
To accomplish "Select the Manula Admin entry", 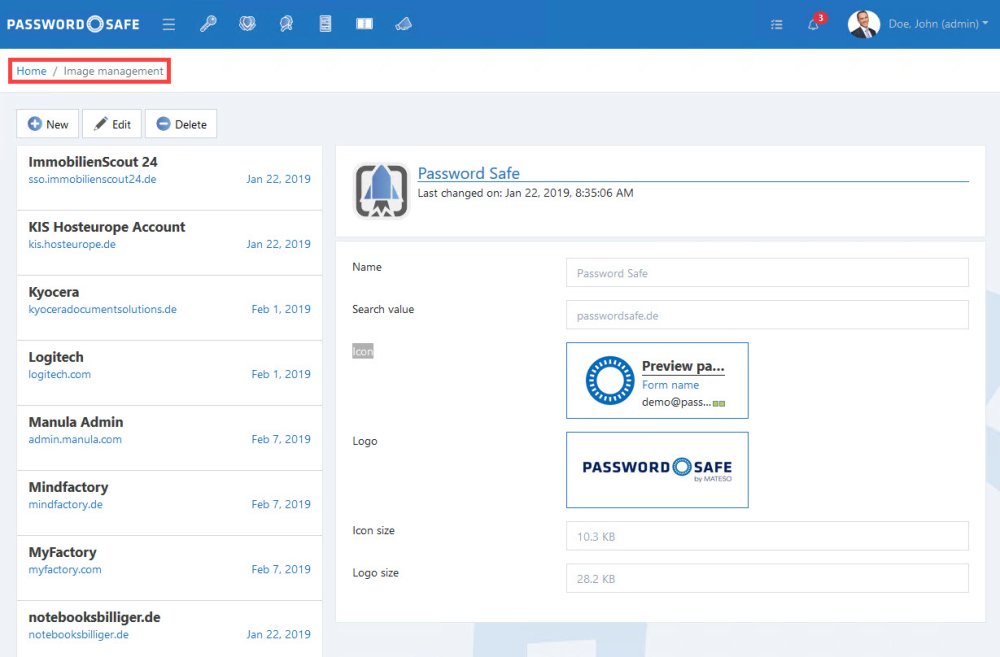I will 170,438.
